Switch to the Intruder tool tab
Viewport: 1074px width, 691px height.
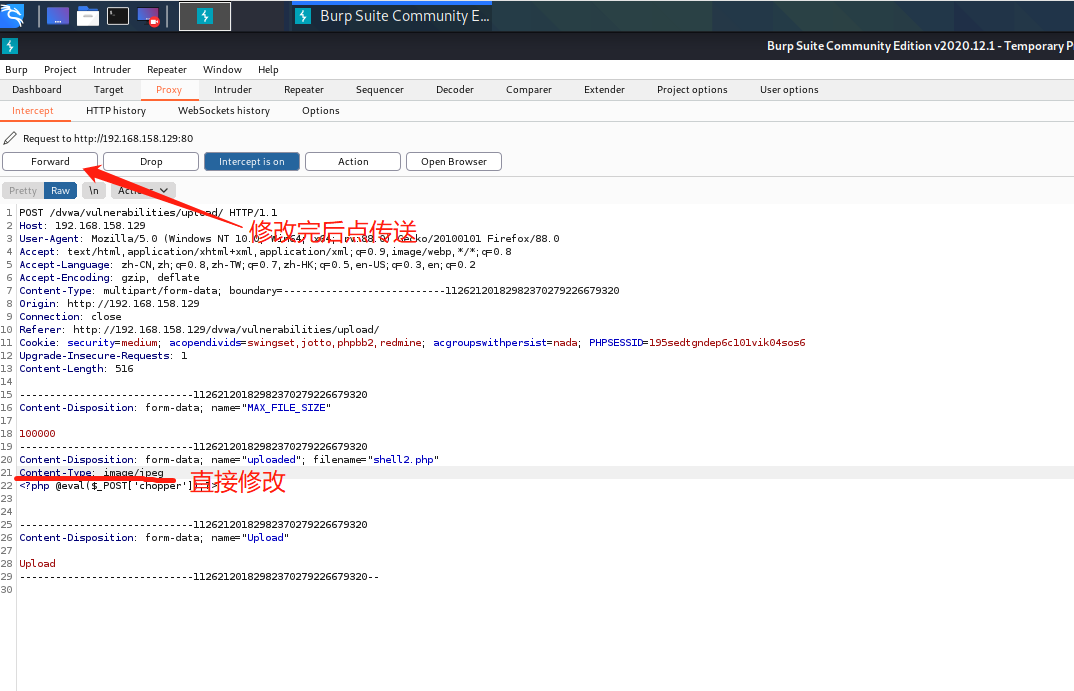tap(233, 90)
